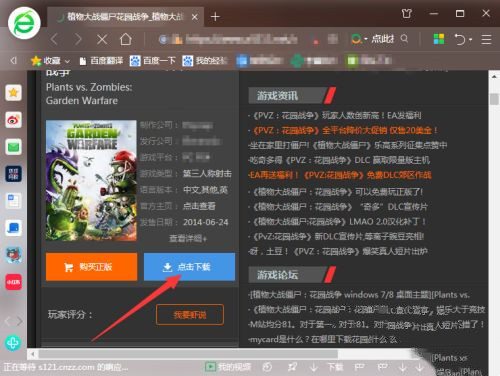The height and width of the screenshot is (376, 500).
Task: Click the horizontal page scrollbar
Action: tap(188, 354)
